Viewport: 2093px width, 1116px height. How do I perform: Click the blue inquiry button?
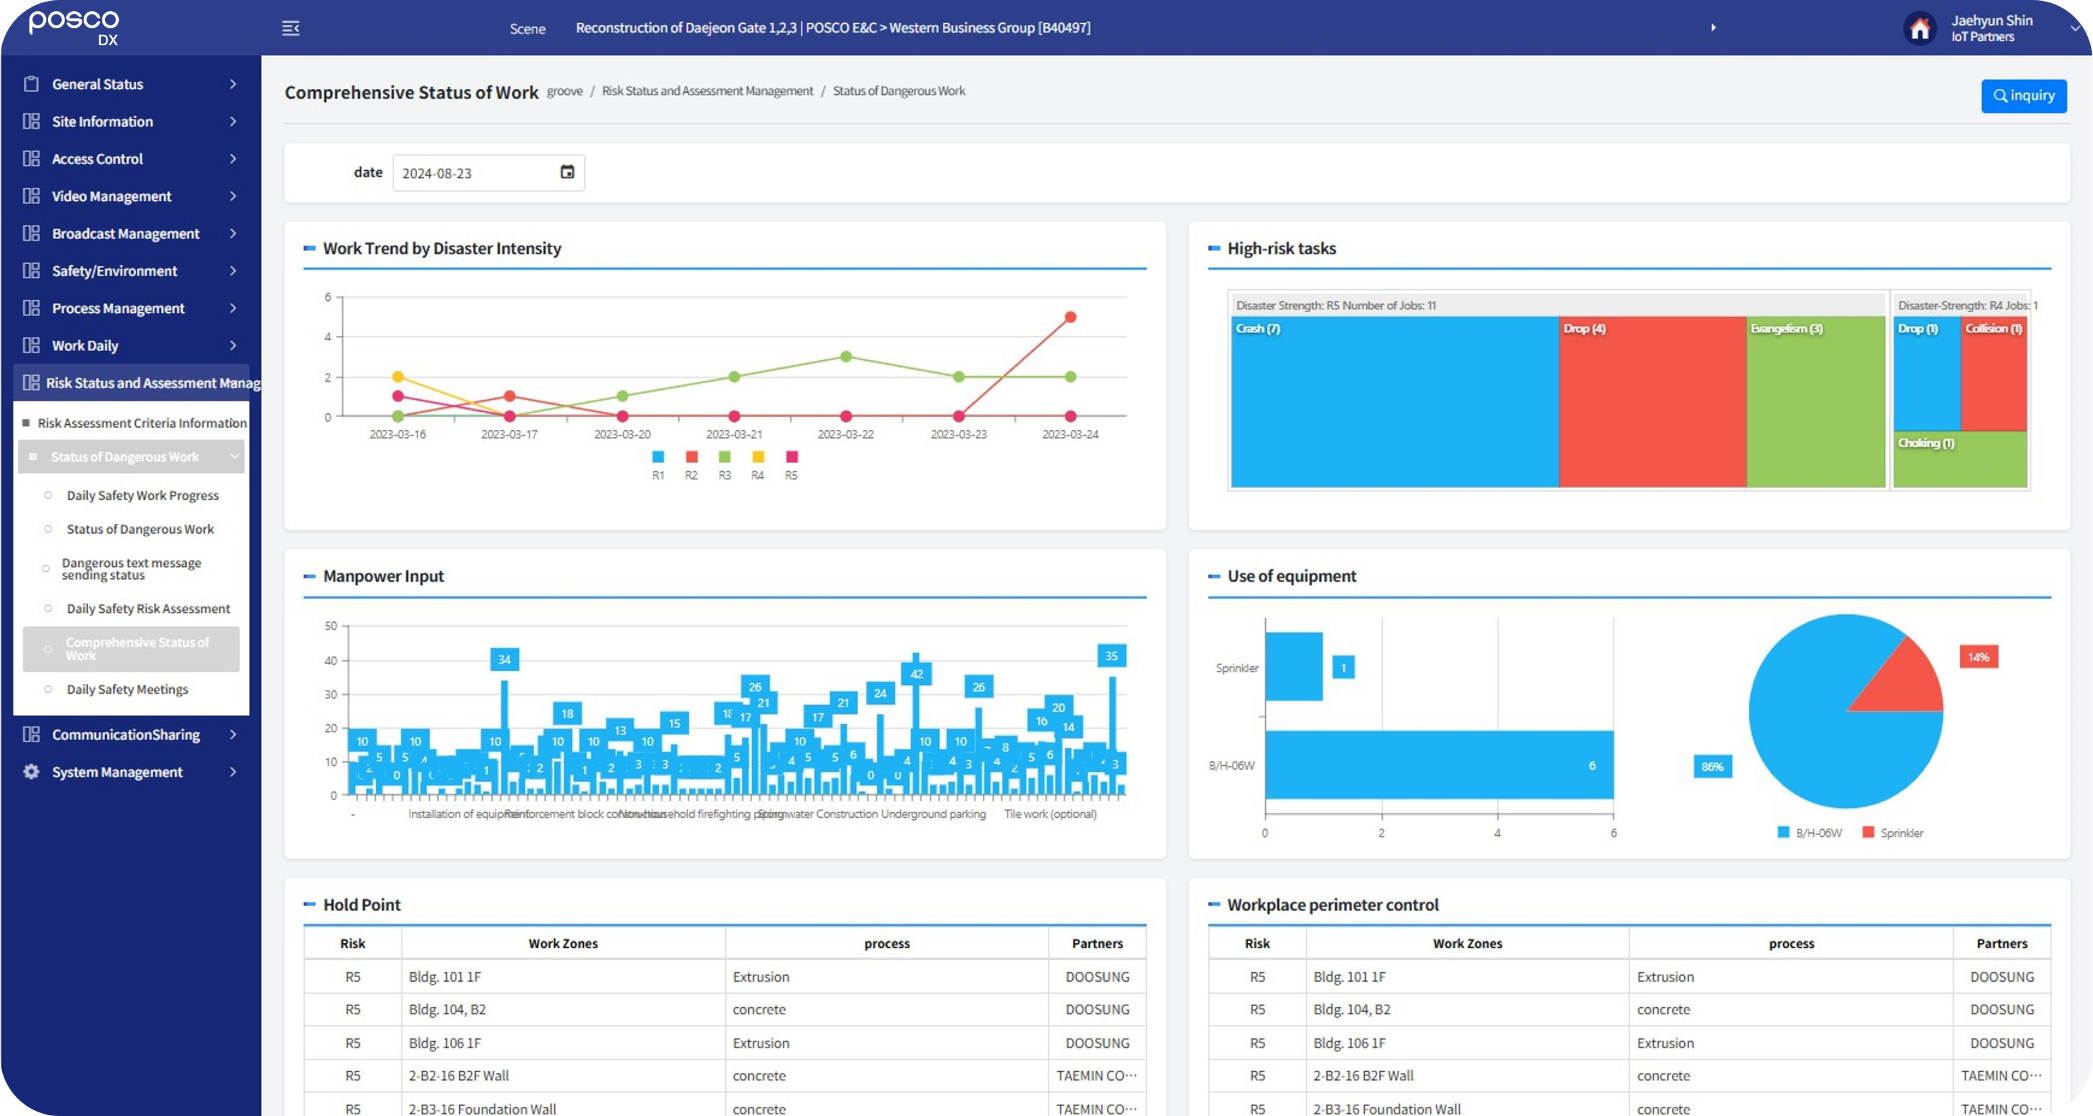click(x=2024, y=96)
